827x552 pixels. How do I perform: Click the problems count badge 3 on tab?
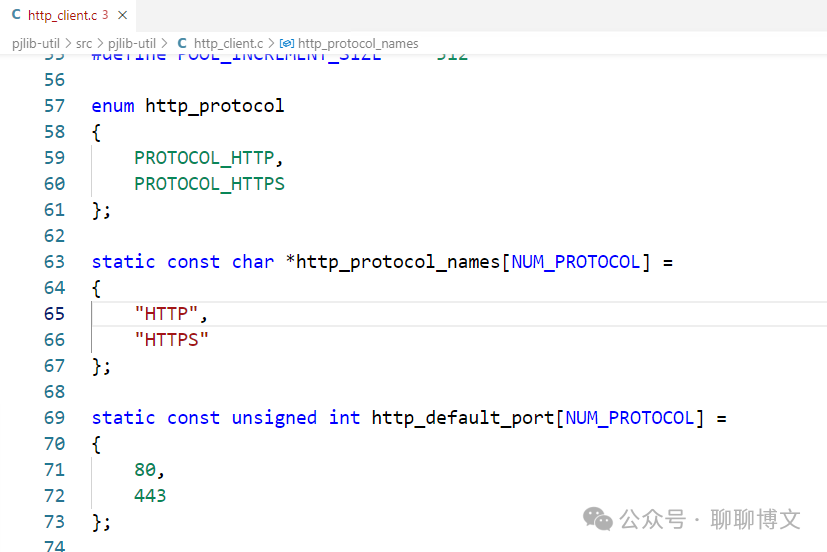point(105,15)
